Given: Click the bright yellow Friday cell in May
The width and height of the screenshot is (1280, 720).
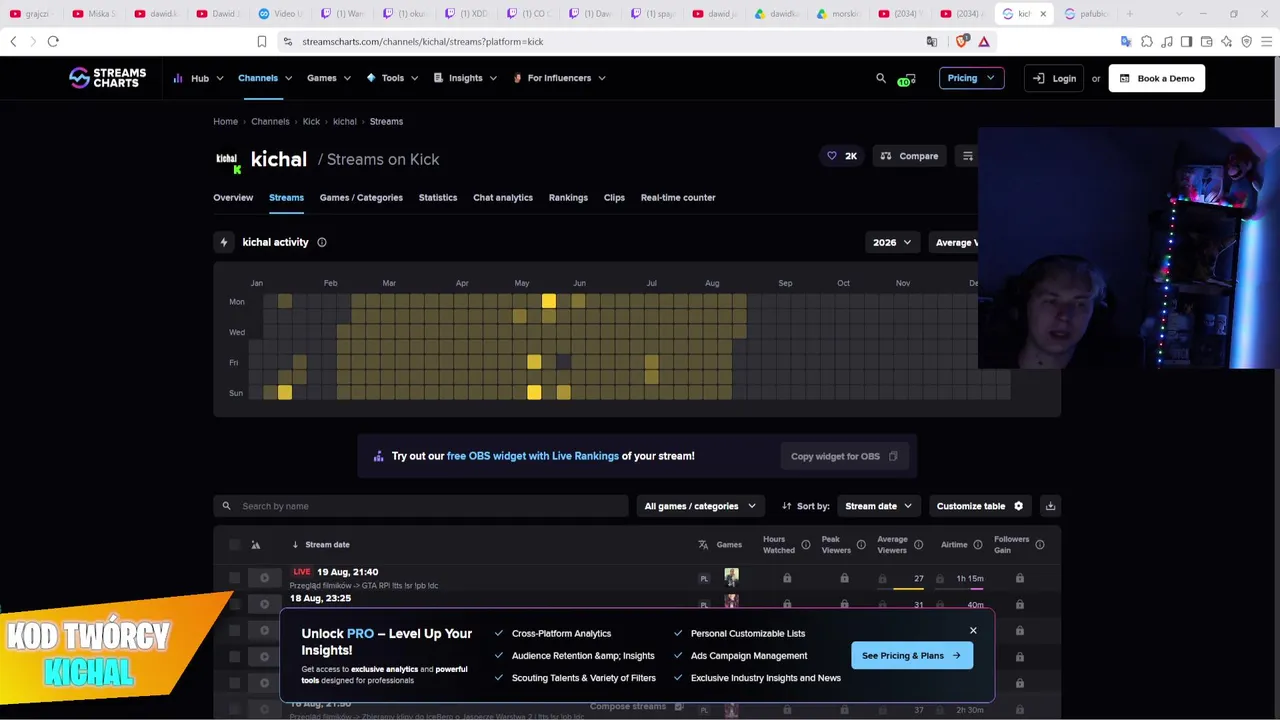Looking at the screenshot, I should (x=534, y=362).
